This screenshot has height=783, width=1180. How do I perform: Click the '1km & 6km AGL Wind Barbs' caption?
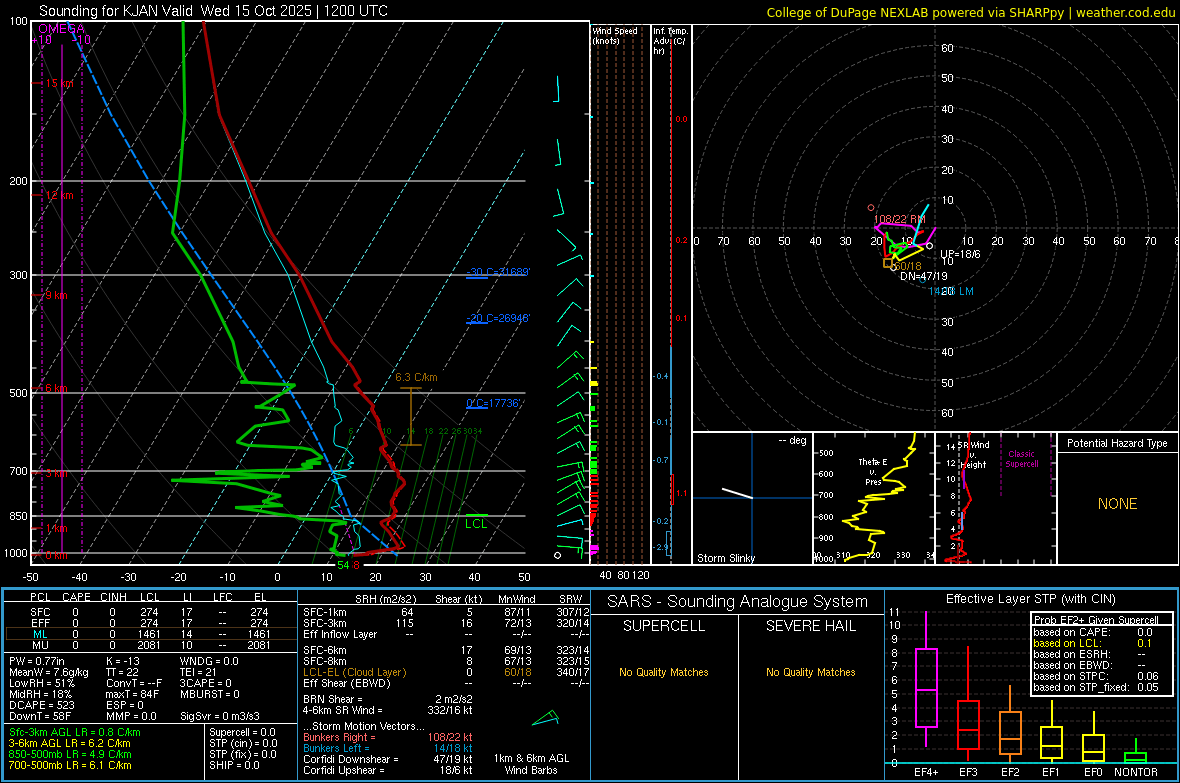coord(531,764)
